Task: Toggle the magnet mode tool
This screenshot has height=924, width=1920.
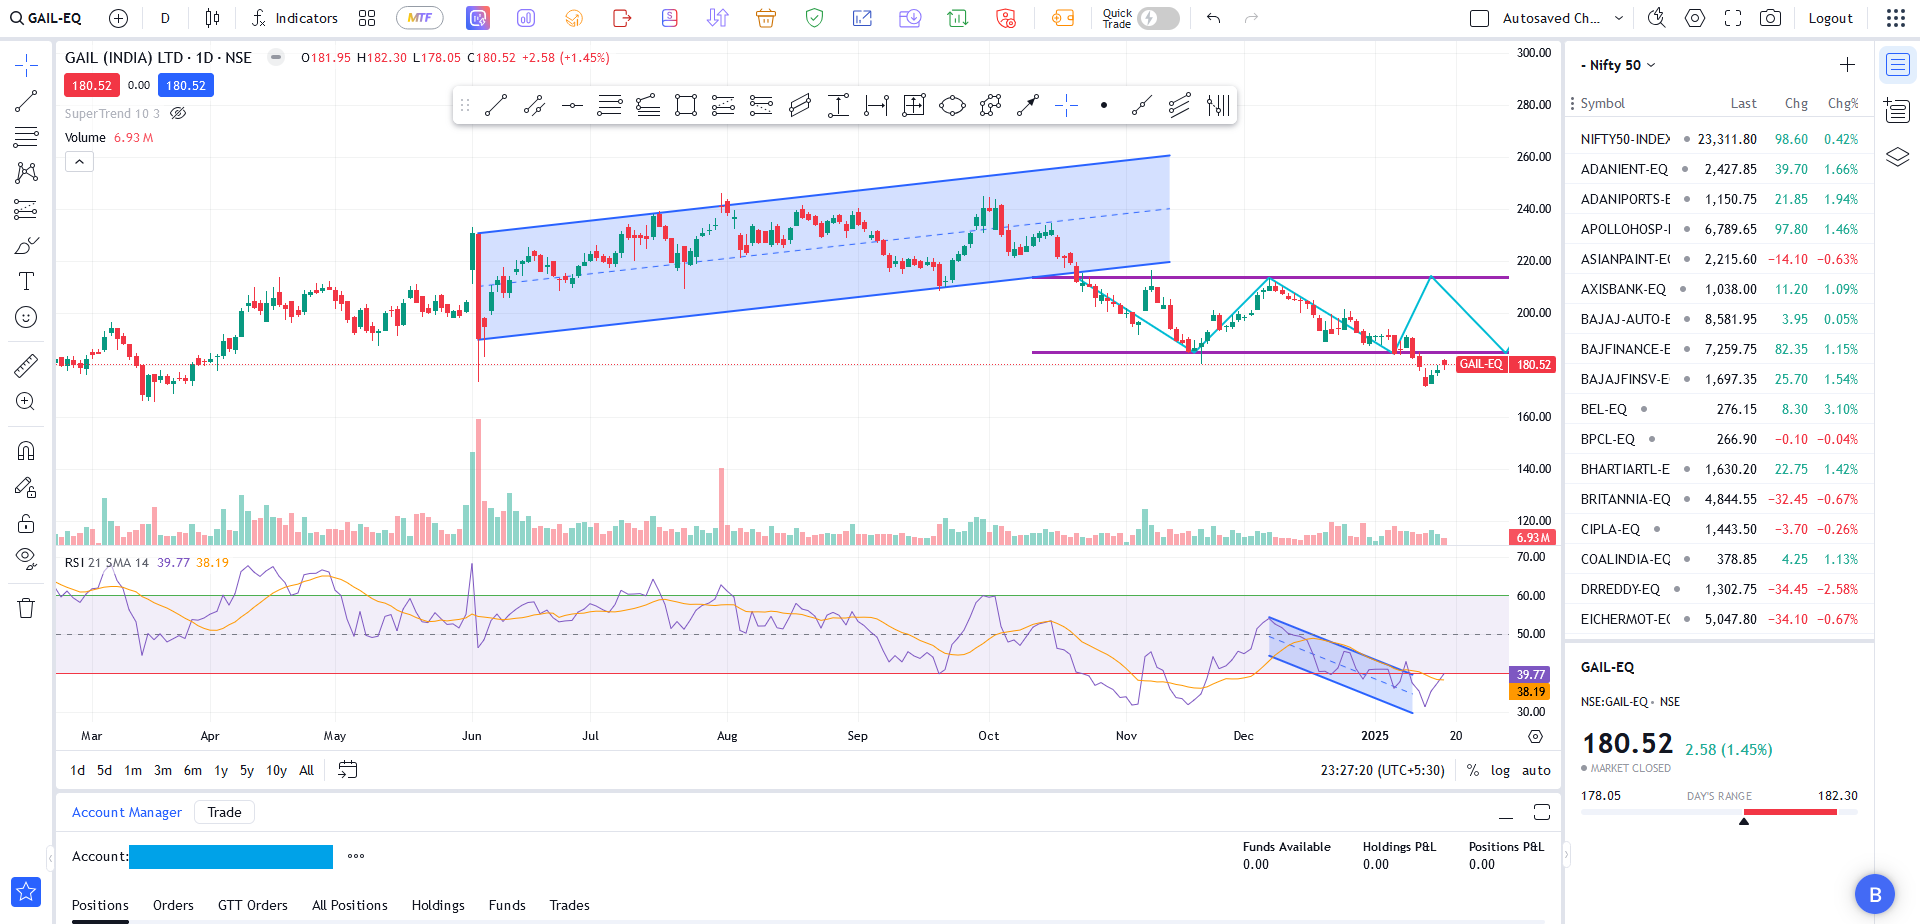Action: [26, 451]
